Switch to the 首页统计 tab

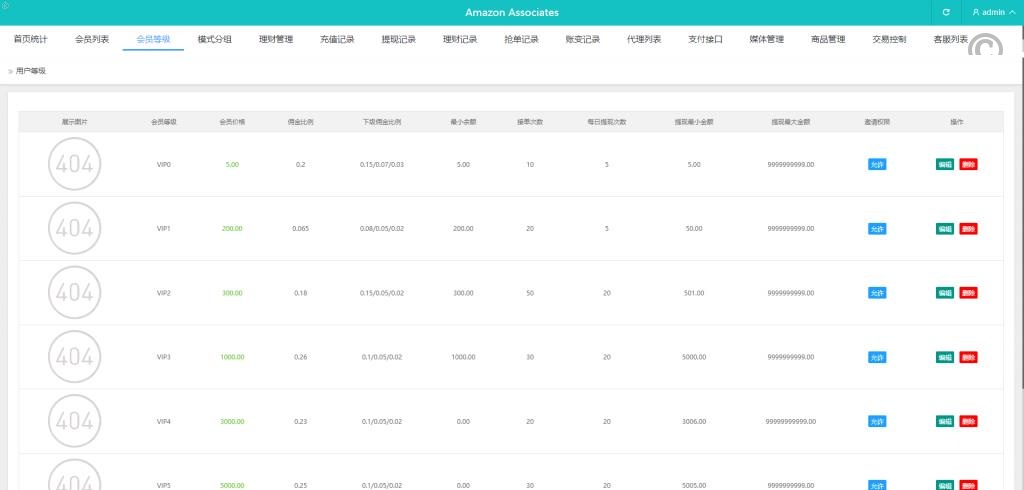click(30, 39)
